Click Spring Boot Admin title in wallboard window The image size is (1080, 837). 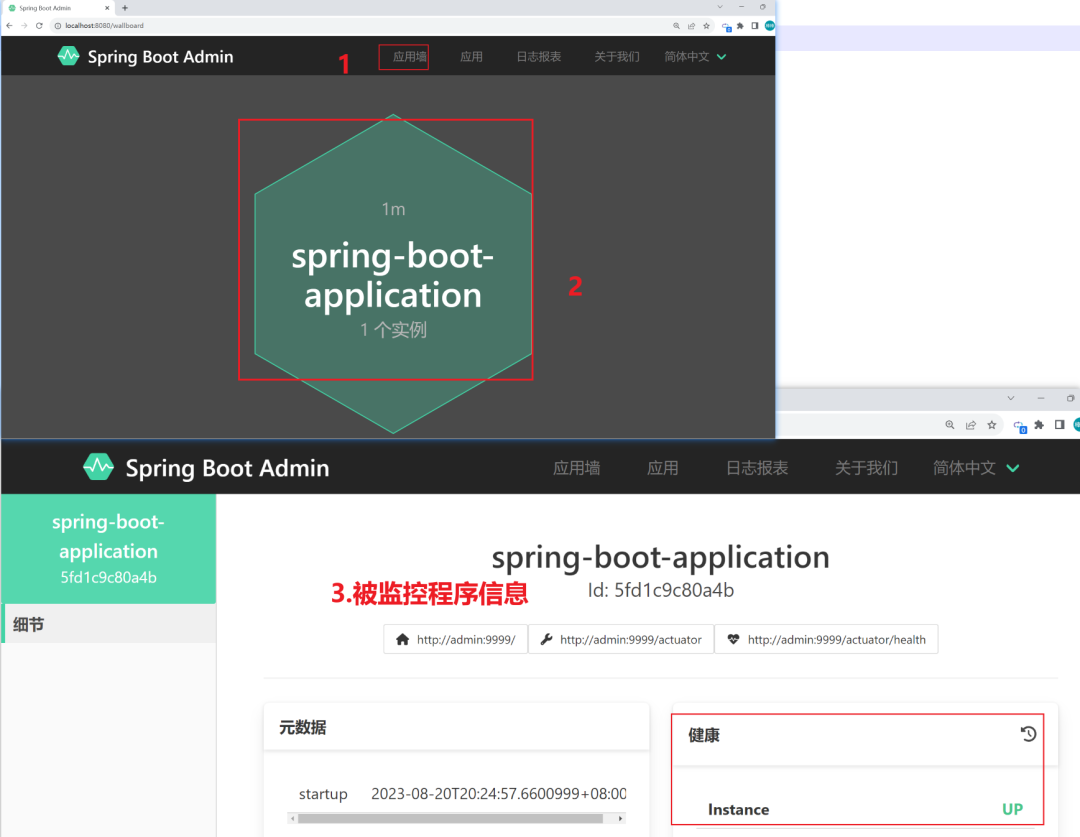click(x=160, y=56)
